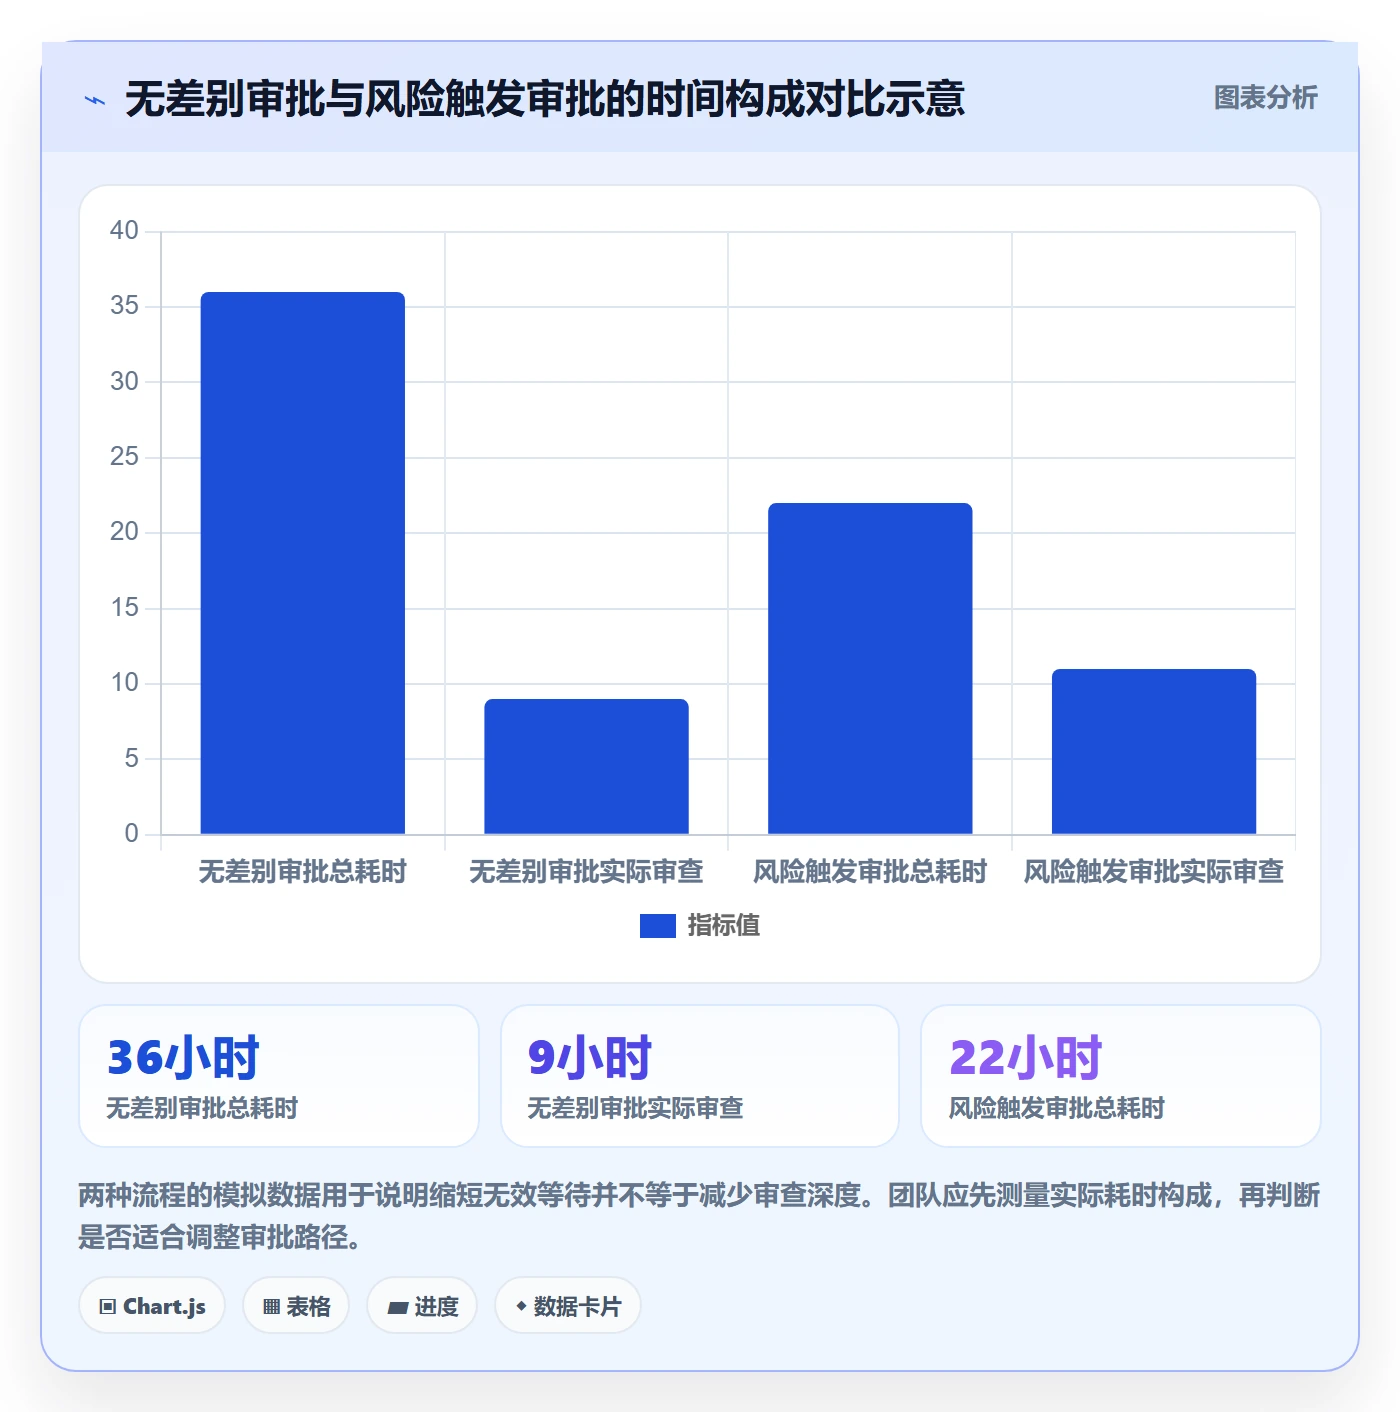Click the card caption 无差别审批总耗时 under 36小时

(x=202, y=1108)
